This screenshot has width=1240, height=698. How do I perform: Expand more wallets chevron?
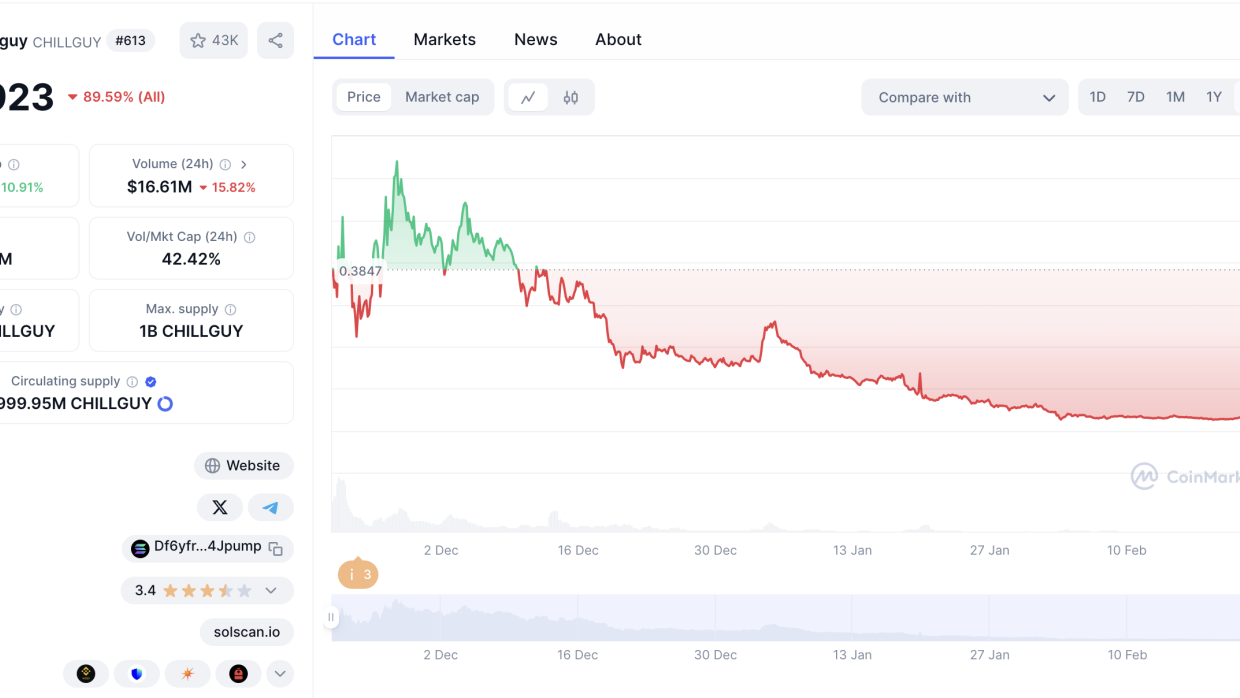click(x=280, y=674)
